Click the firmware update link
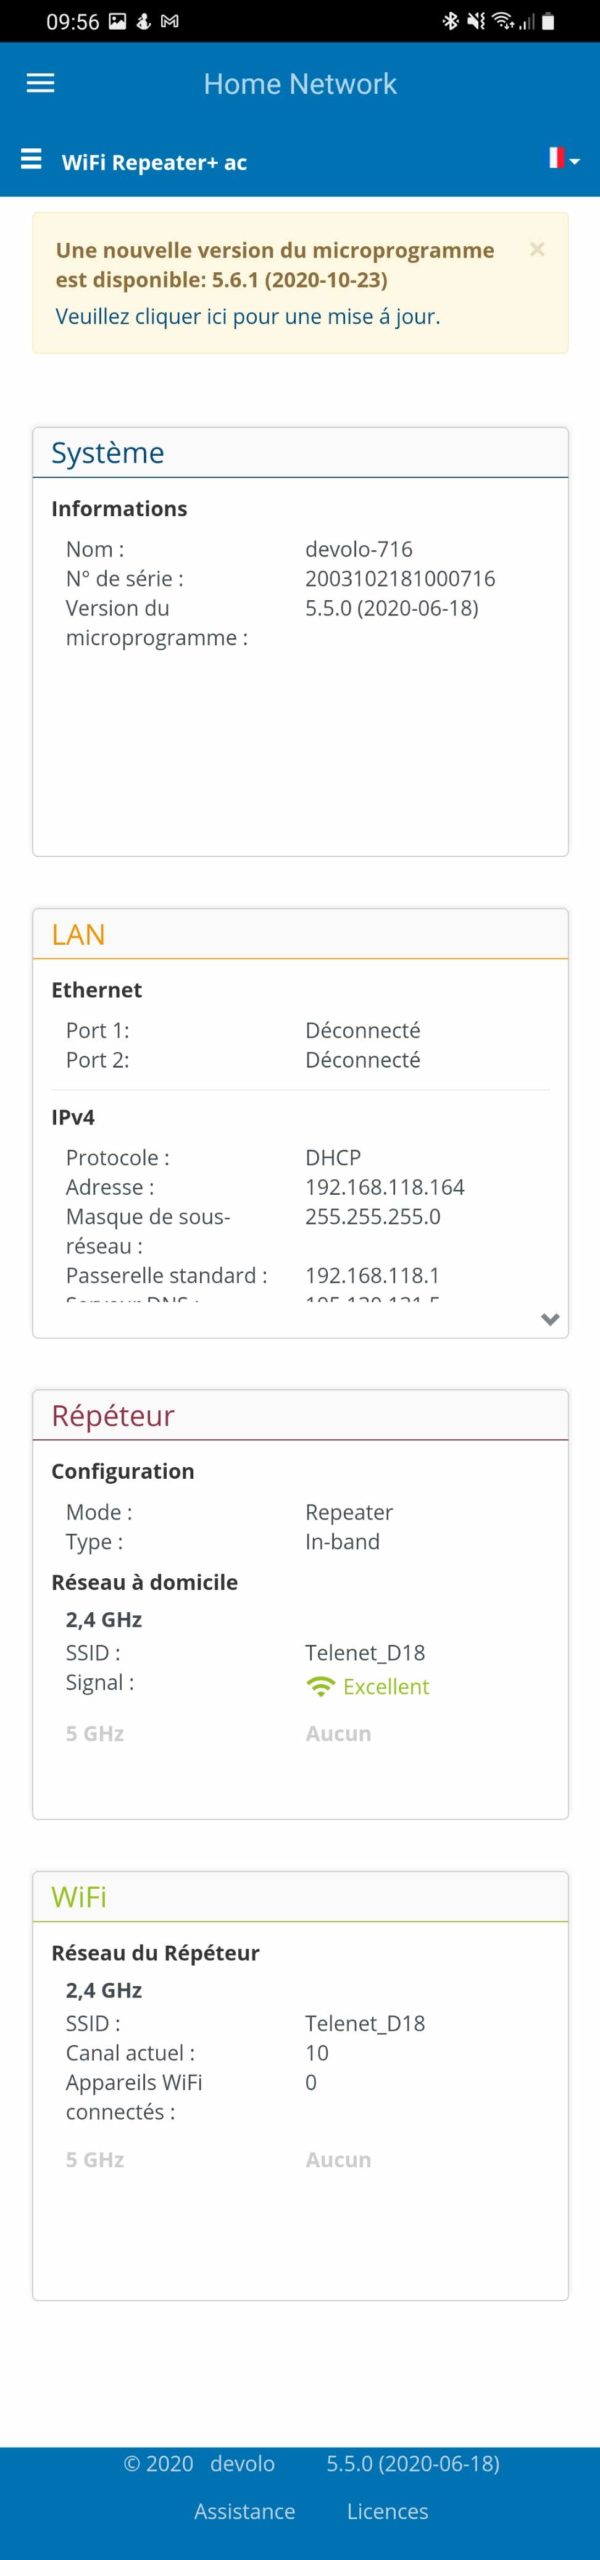 pos(247,317)
